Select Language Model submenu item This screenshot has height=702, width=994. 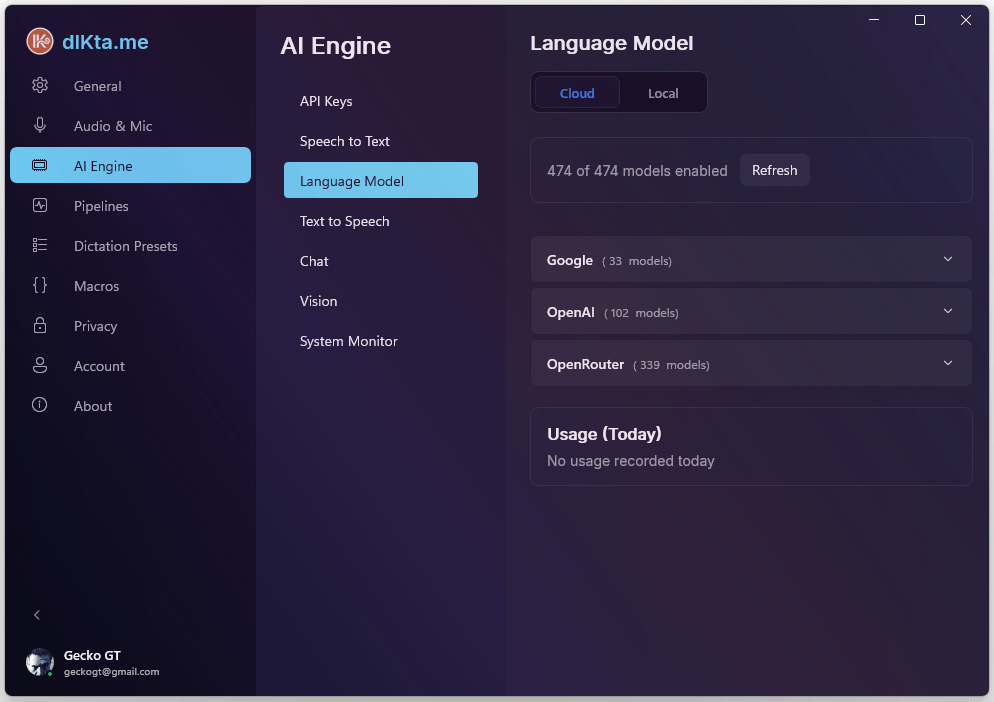[x=381, y=181]
